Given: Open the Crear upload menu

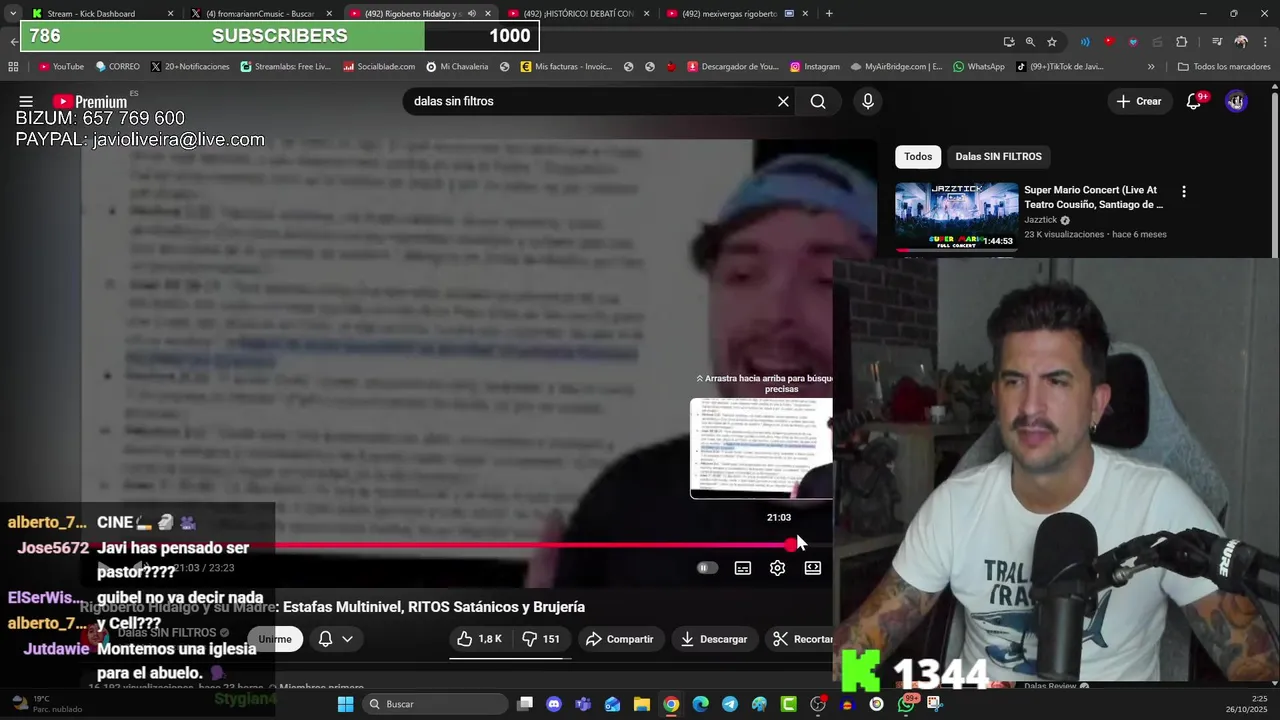Looking at the screenshot, I should 1139,101.
